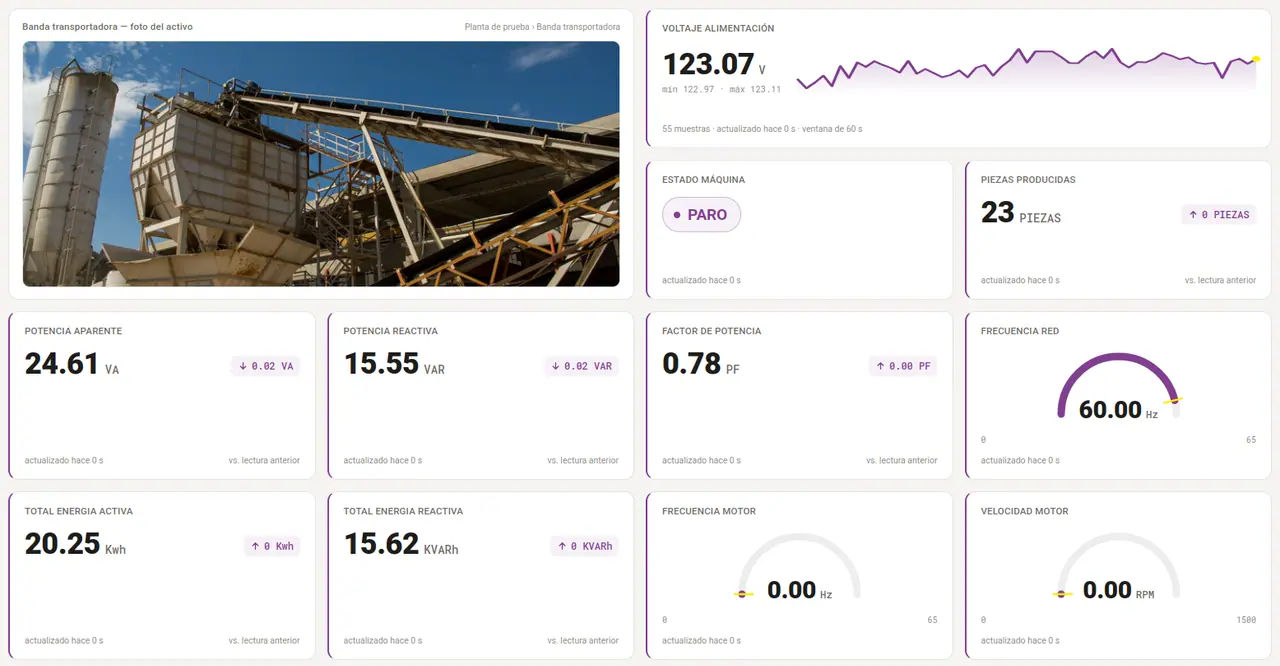This screenshot has height=666, width=1280.
Task: Click 'vs. lectura anterior' in Potencia Aparente card
Action: [264, 461]
